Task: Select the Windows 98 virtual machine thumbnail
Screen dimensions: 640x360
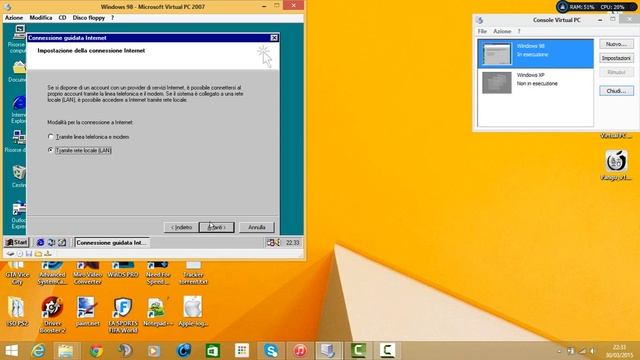Action: [497, 53]
